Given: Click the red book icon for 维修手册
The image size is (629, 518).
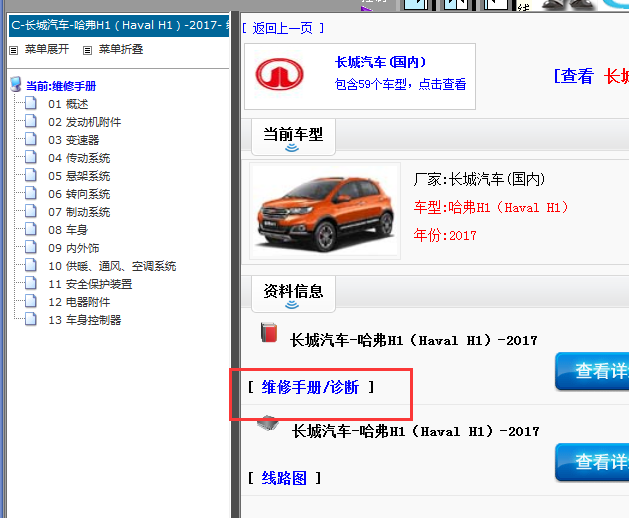Looking at the screenshot, I should tap(269, 332).
